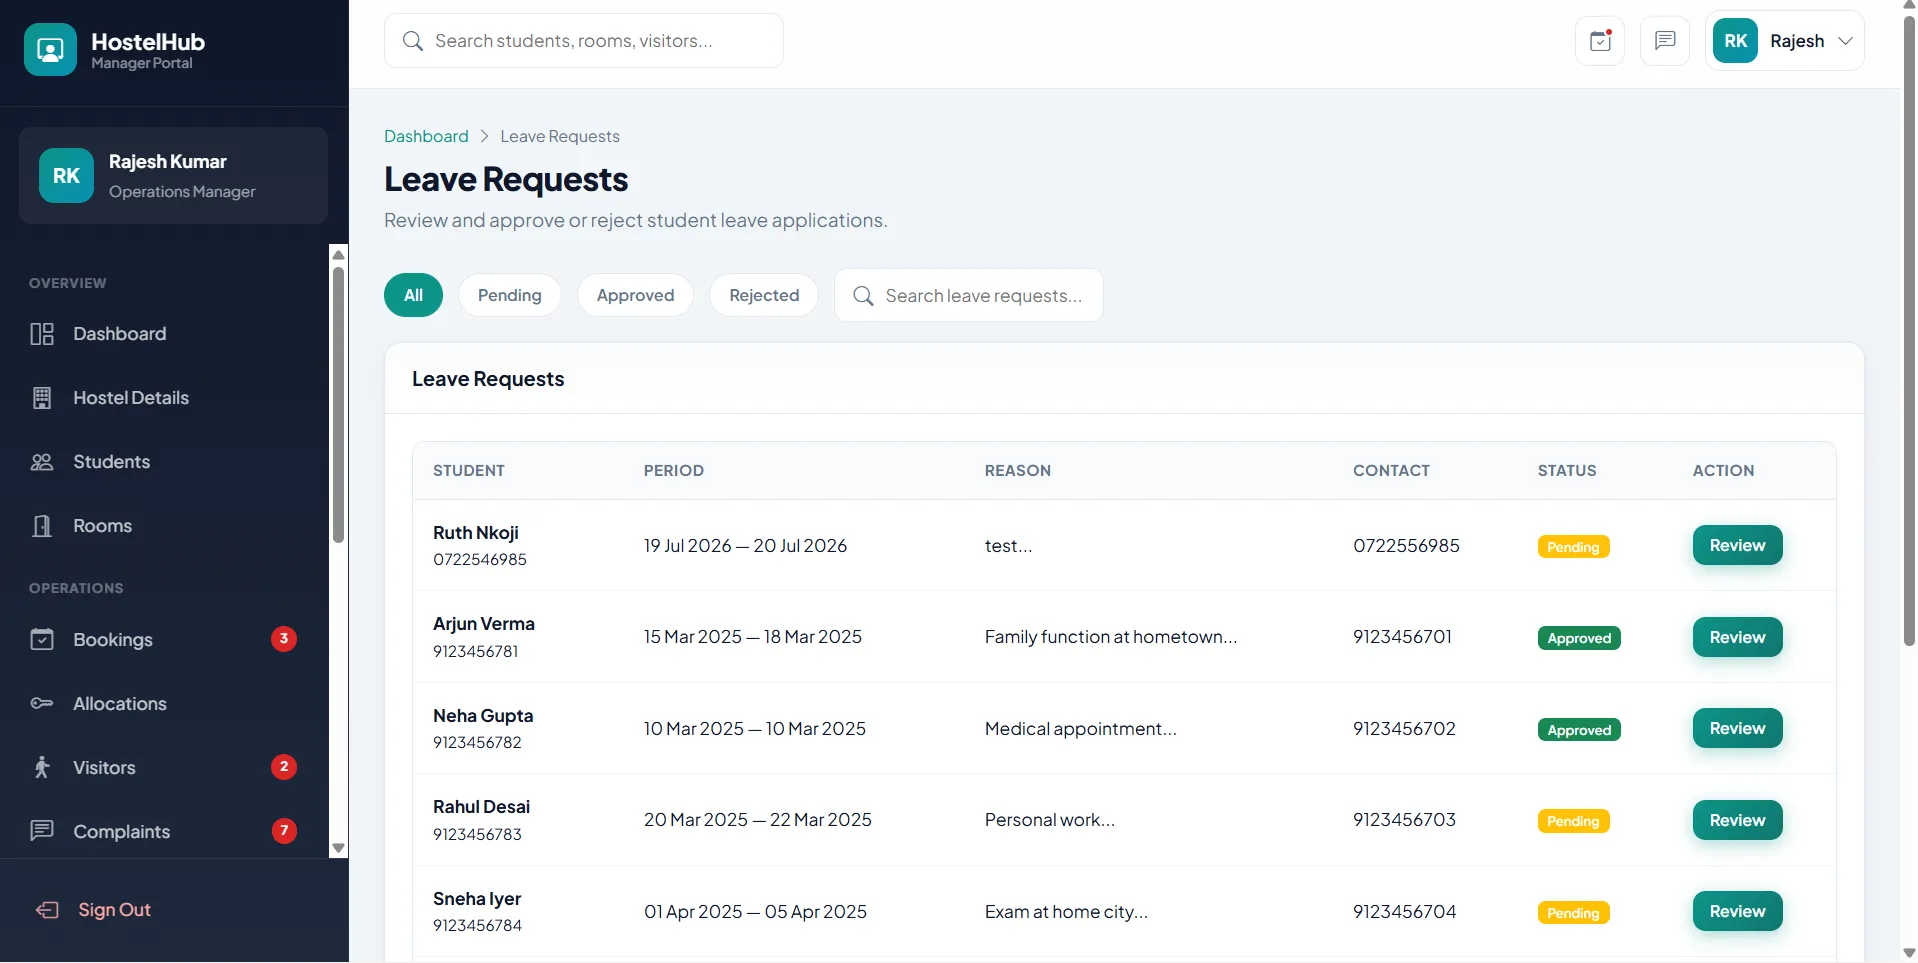Open the calendar tasks icon in header

(x=1600, y=41)
